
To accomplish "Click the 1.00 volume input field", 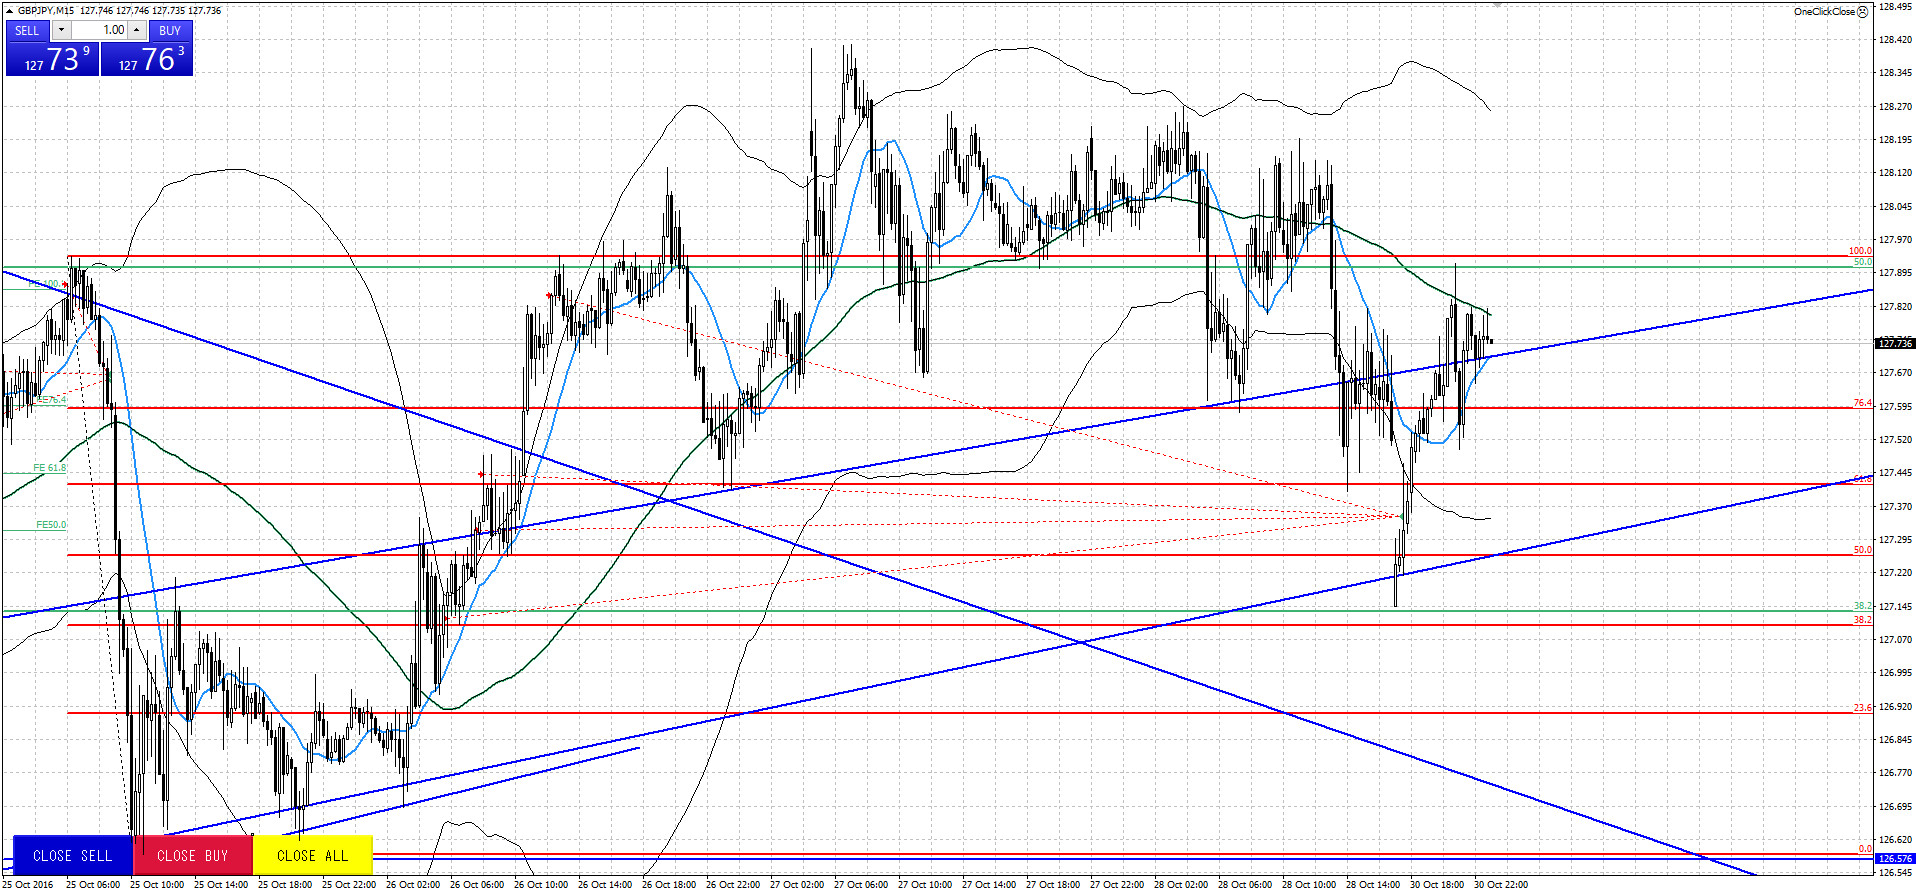I will tap(99, 30).
